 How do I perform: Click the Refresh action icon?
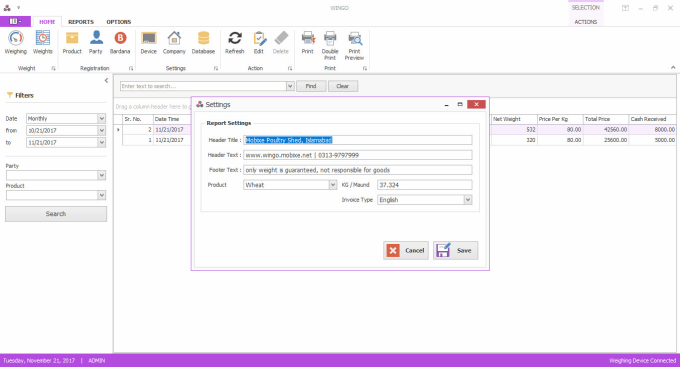pyautogui.click(x=235, y=43)
